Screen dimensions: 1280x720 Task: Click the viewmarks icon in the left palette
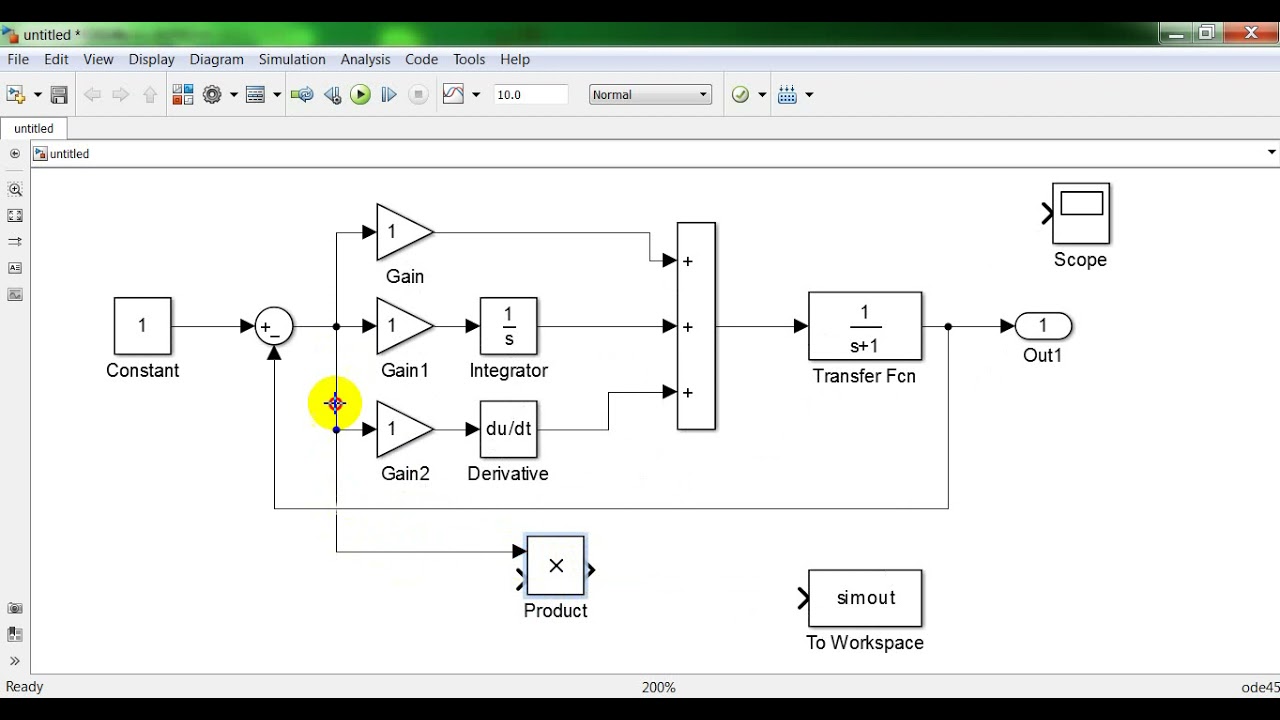(x=15, y=634)
